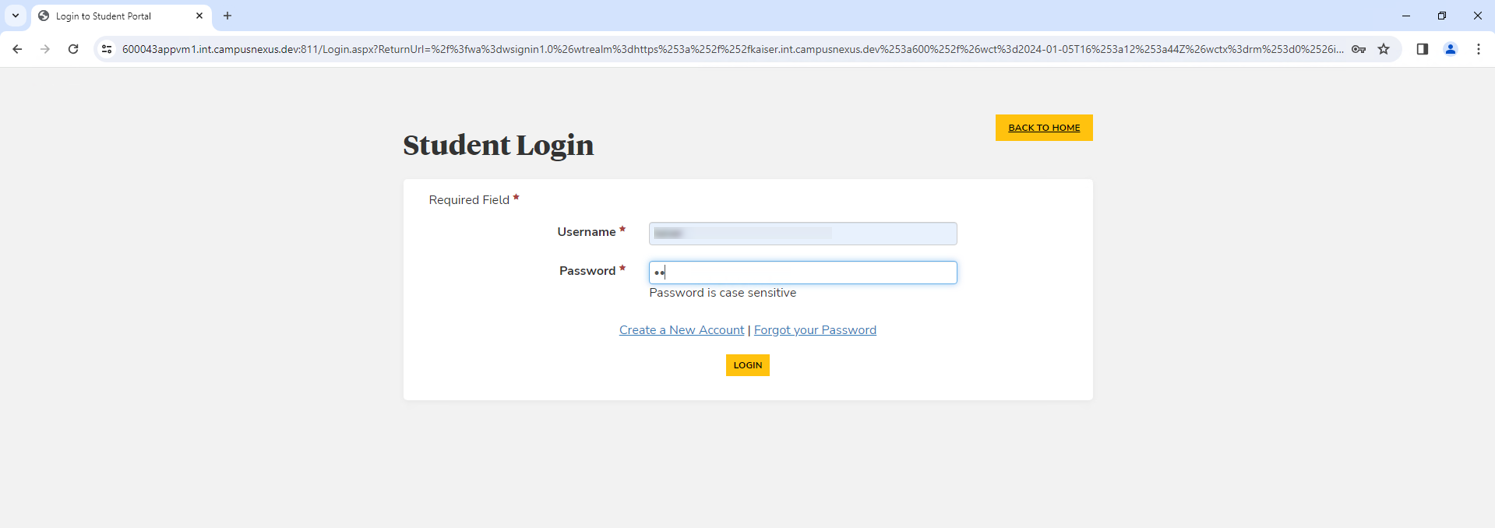
Task: Open the browser side panel
Action: tap(1422, 49)
